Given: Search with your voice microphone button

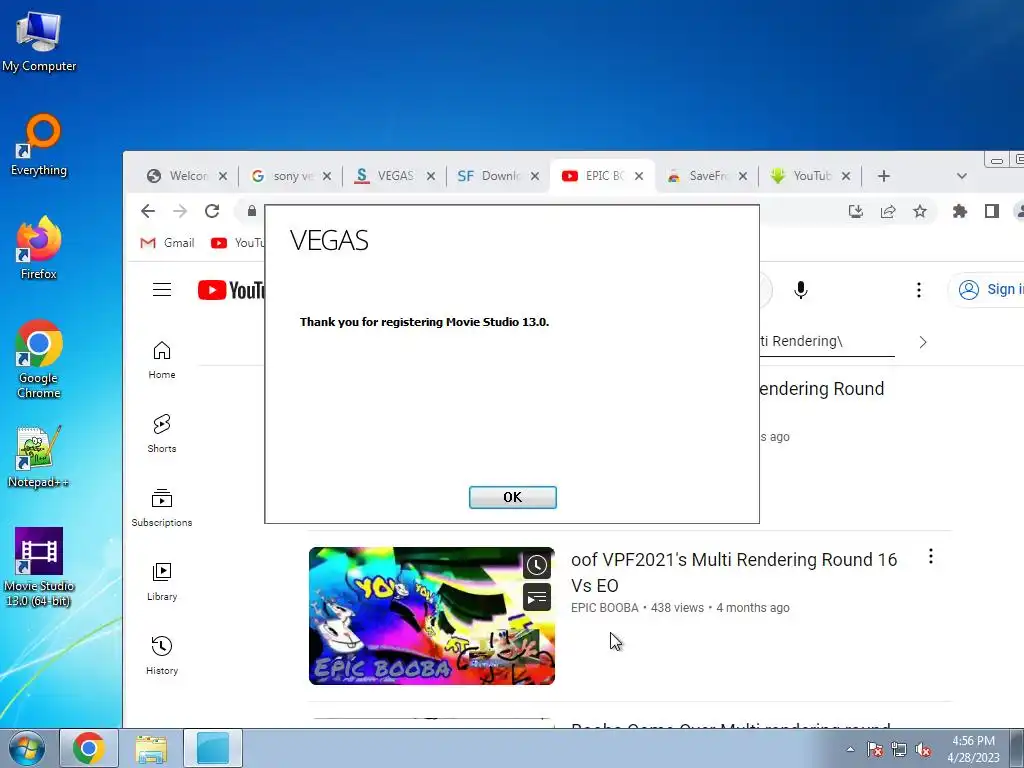Looking at the screenshot, I should point(801,289).
